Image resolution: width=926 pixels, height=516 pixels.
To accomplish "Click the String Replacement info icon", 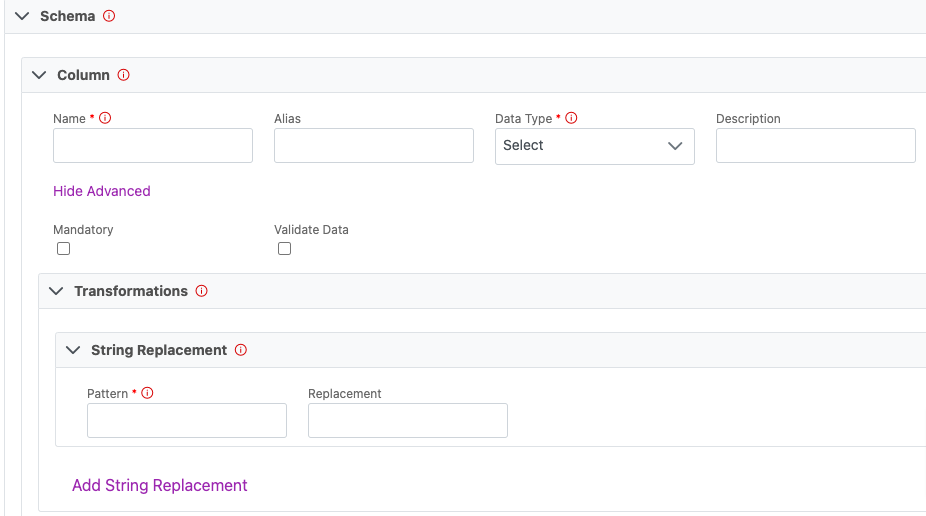I will click(x=241, y=350).
